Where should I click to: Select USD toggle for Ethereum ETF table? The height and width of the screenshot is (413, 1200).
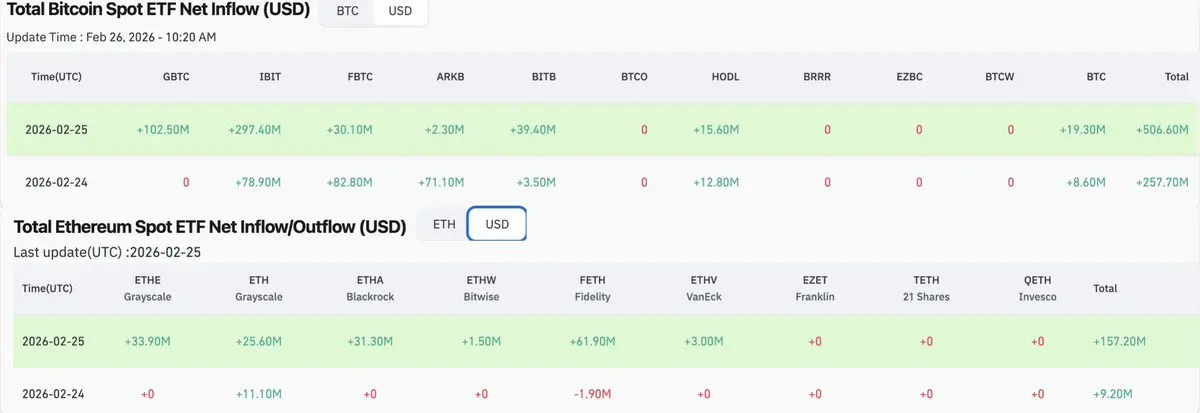(497, 224)
